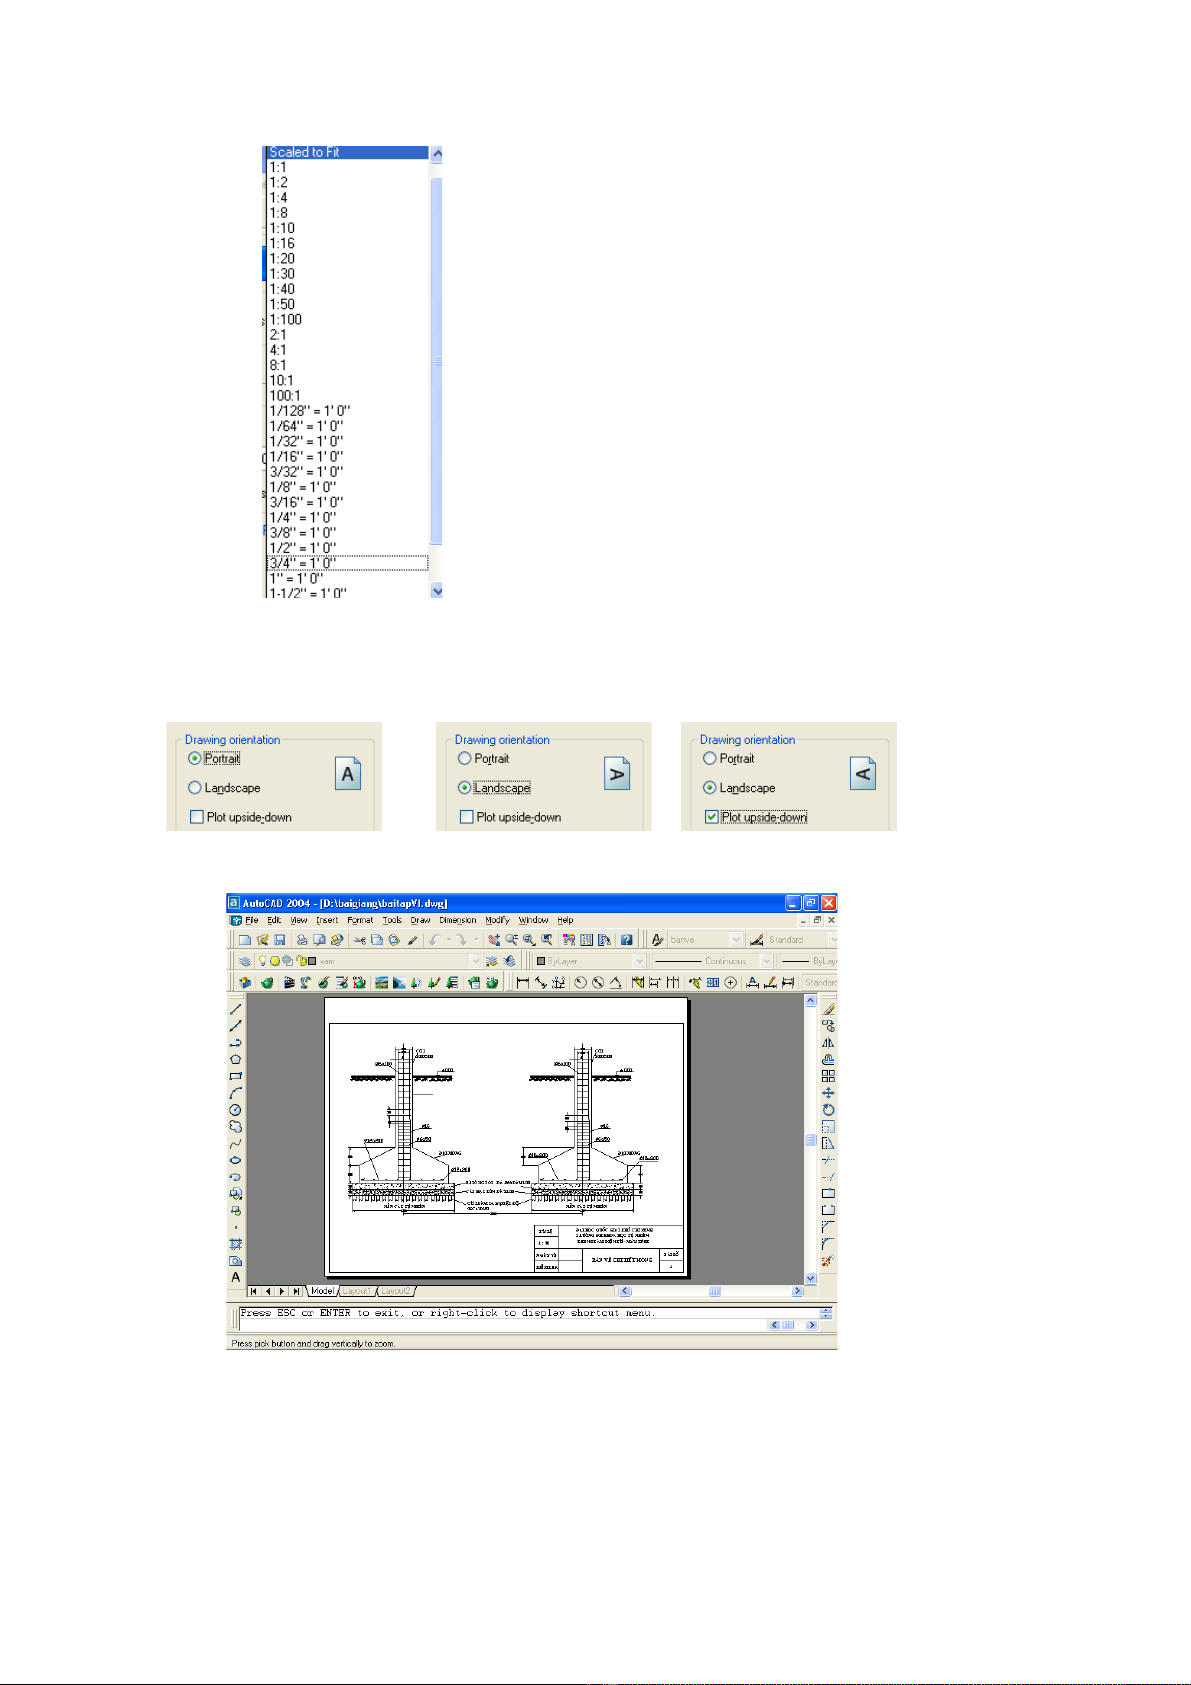Select Landscape in the middle orientation panel
This screenshot has height=1685, width=1191.
[465, 788]
